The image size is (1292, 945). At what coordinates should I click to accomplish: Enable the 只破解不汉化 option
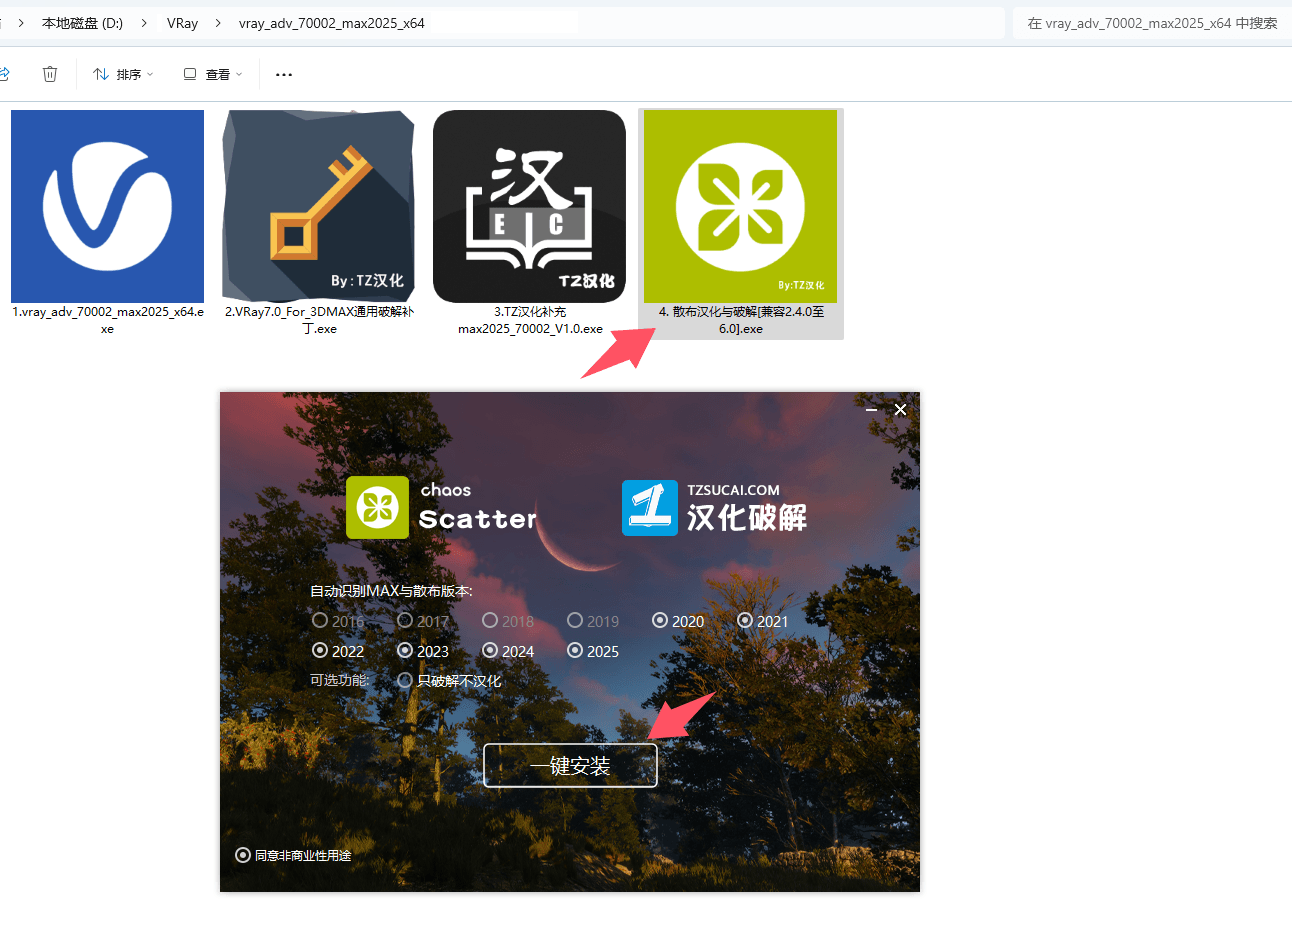[x=405, y=680]
